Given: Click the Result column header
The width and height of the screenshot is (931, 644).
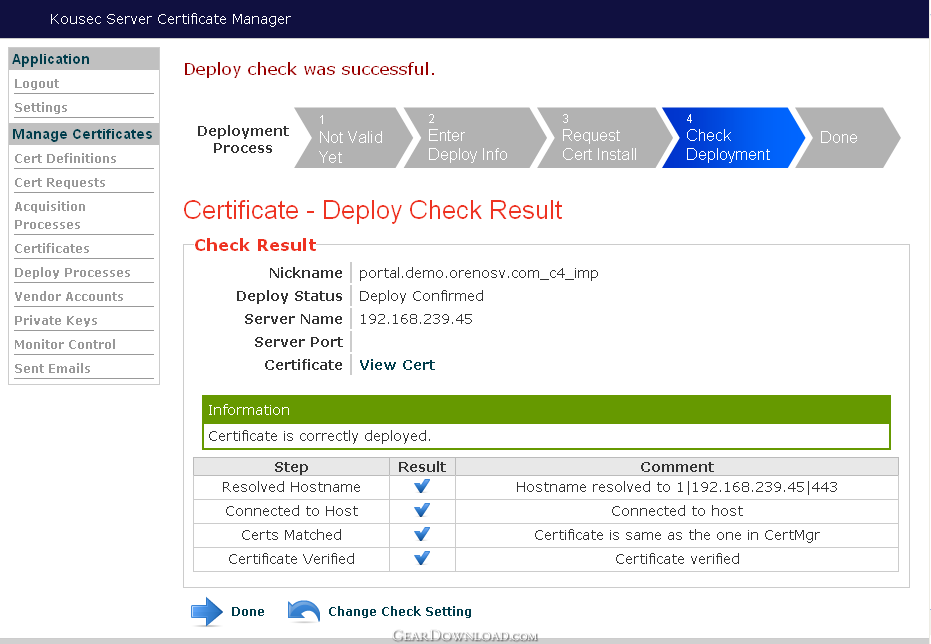Looking at the screenshot, I should 422,467.
